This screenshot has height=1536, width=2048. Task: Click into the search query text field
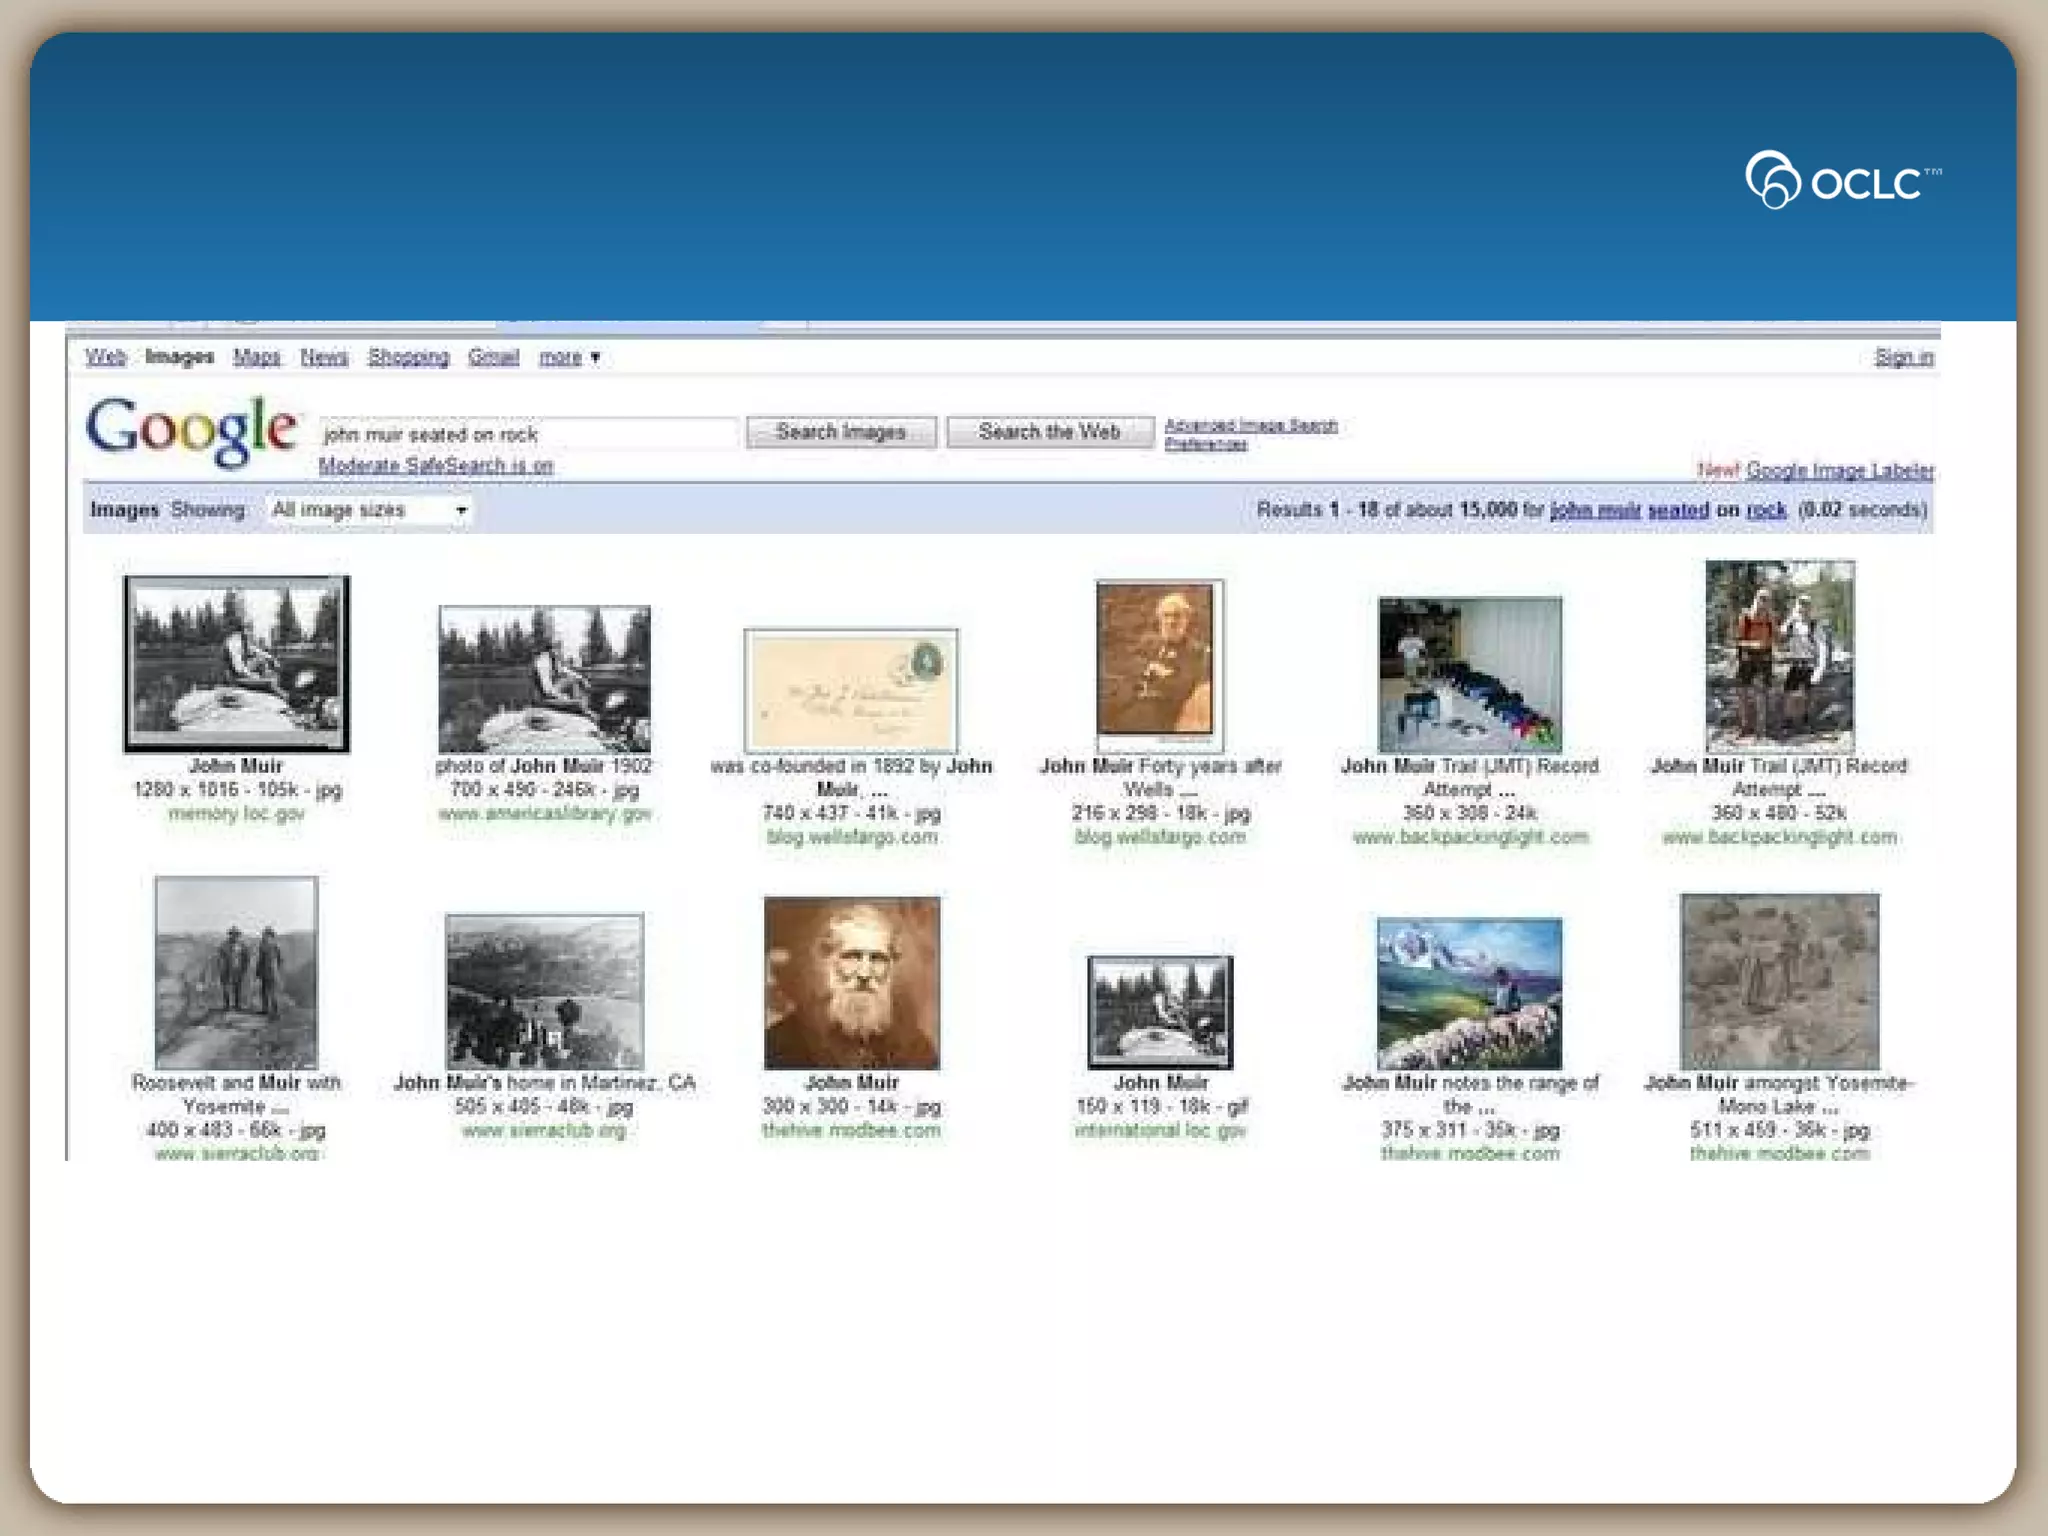(x=528, y=434)
